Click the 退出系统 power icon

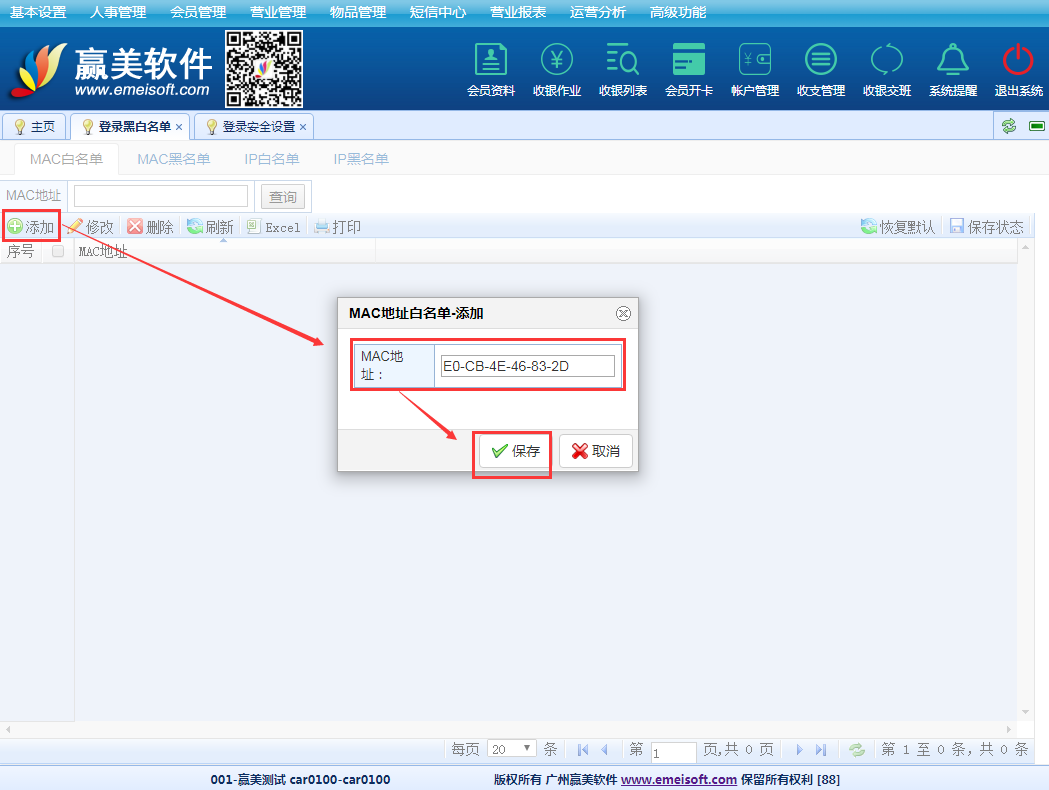click(1018, 62)
